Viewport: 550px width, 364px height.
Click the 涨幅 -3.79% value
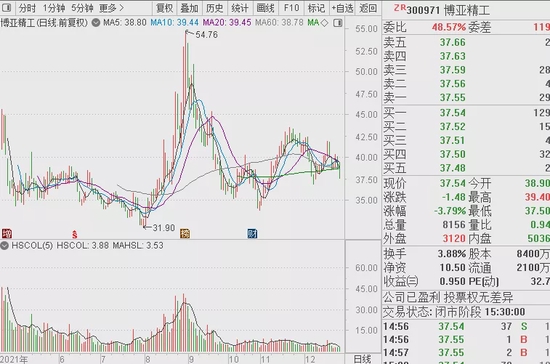point(450,211)
